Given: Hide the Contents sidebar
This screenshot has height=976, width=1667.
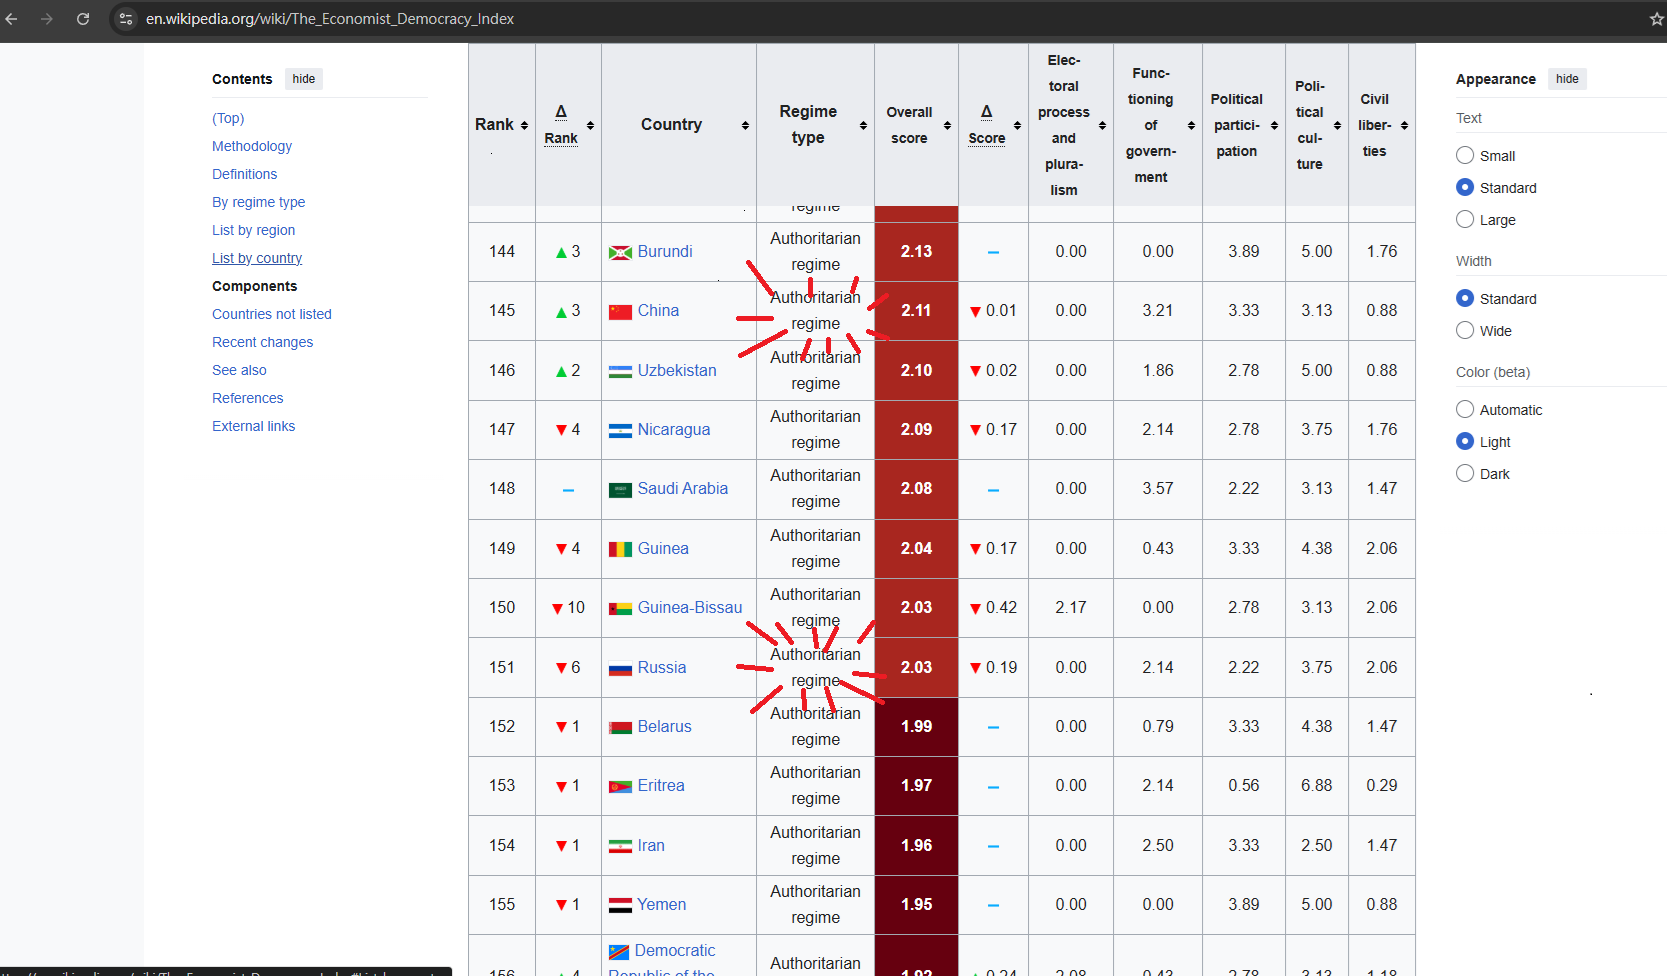Looking at the screenshot, I should click(304, 79).
